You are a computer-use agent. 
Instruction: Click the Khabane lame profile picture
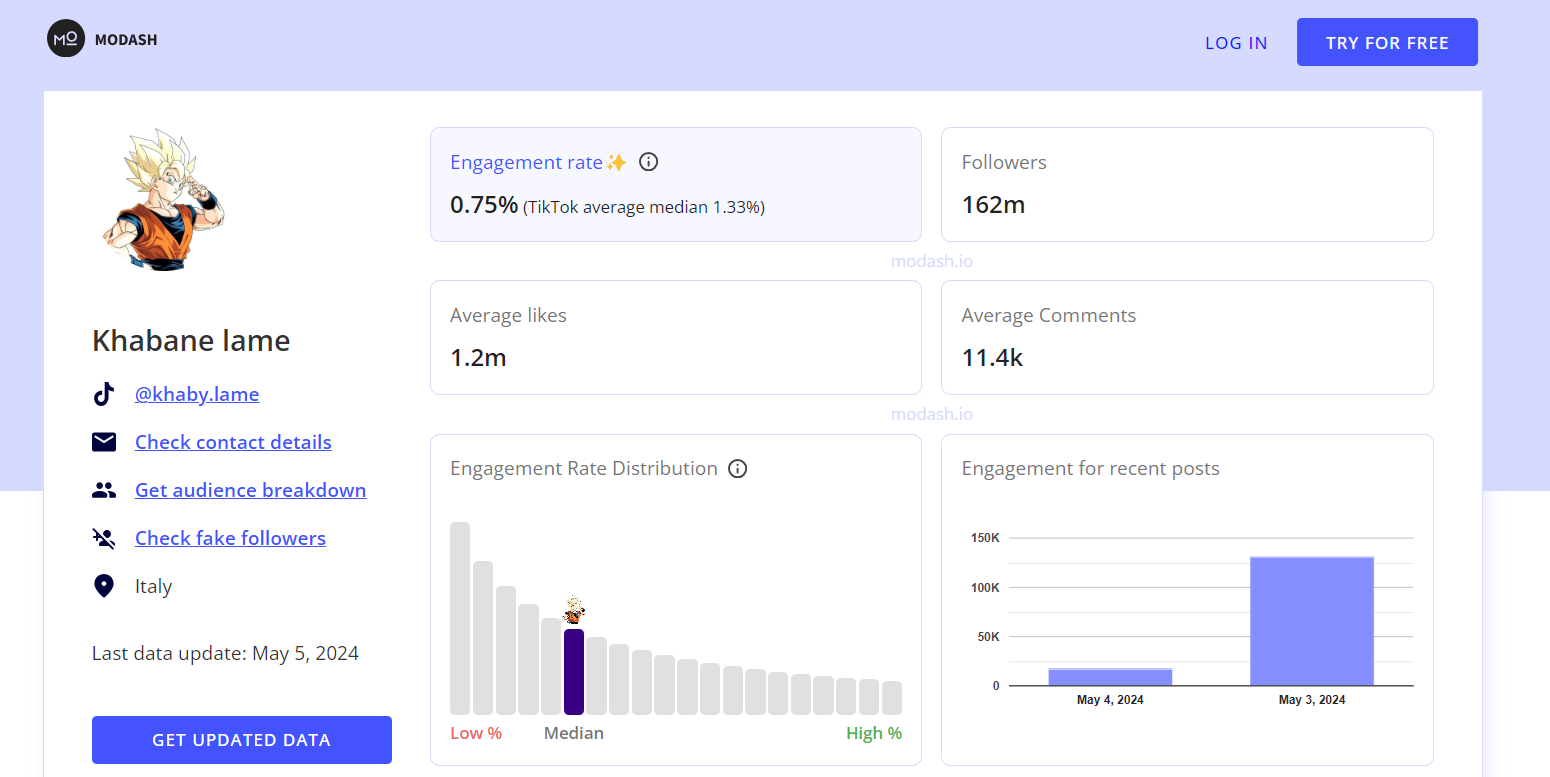pyautogui.click(x=163, y=201)
